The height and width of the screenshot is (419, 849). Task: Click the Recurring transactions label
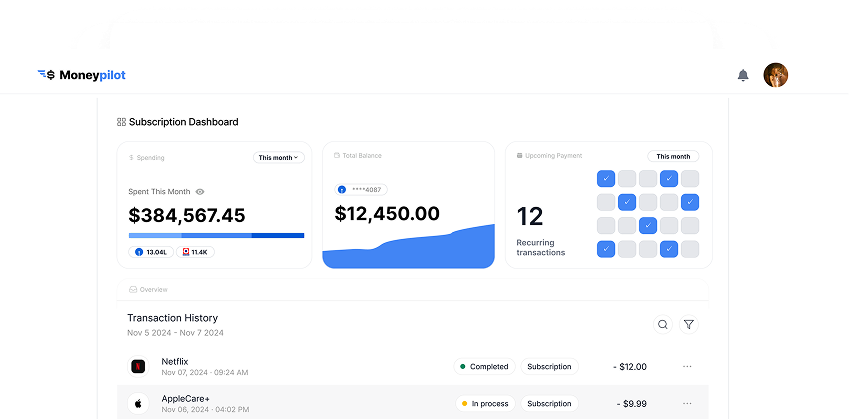541,247
